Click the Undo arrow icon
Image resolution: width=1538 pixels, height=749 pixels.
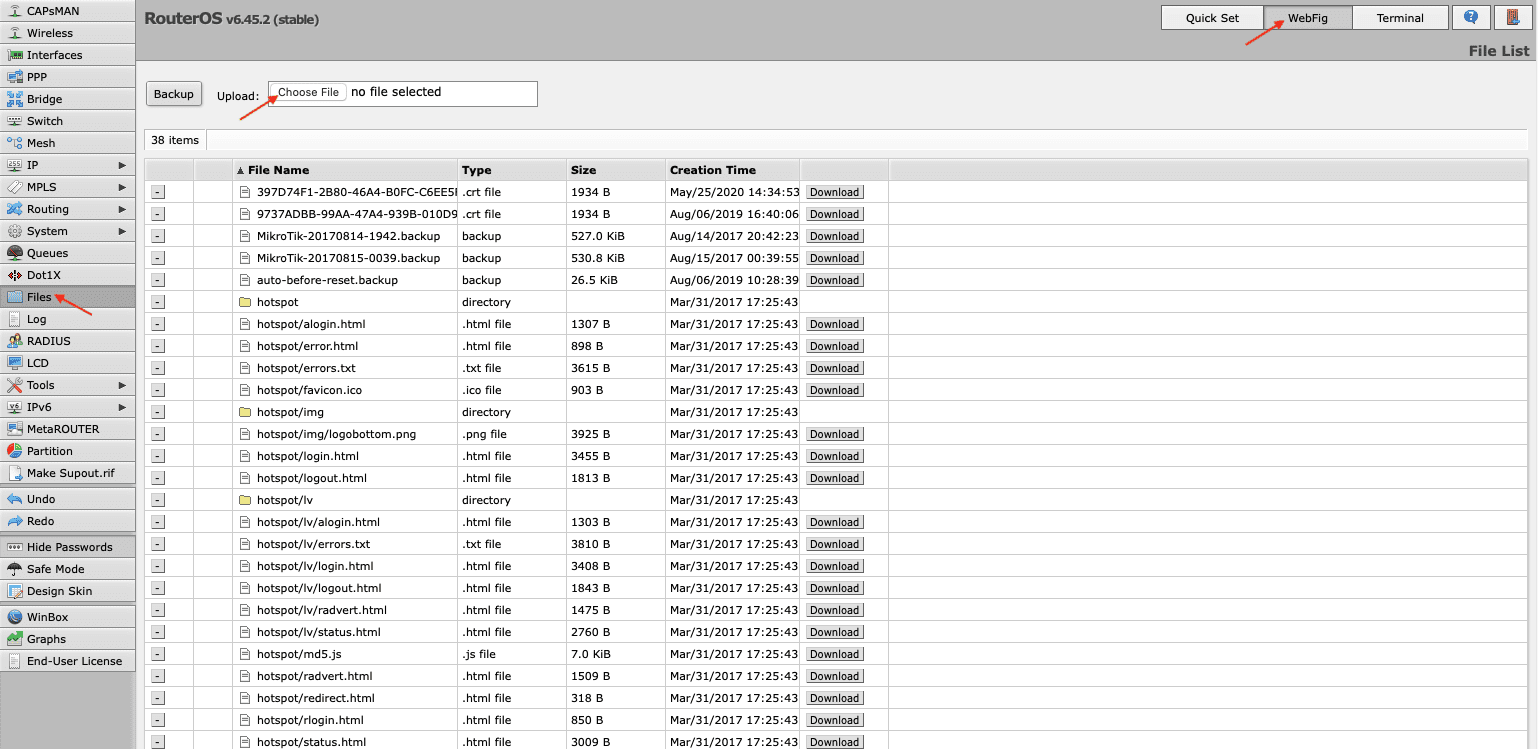coord(15,499)
